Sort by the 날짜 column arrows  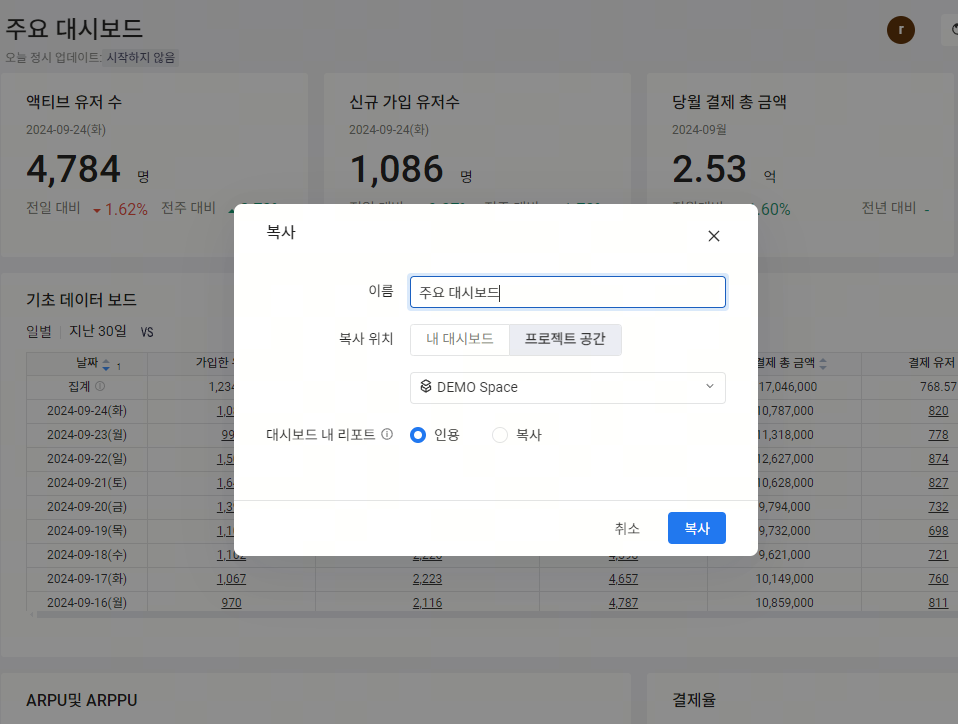(x=106, y=365)
